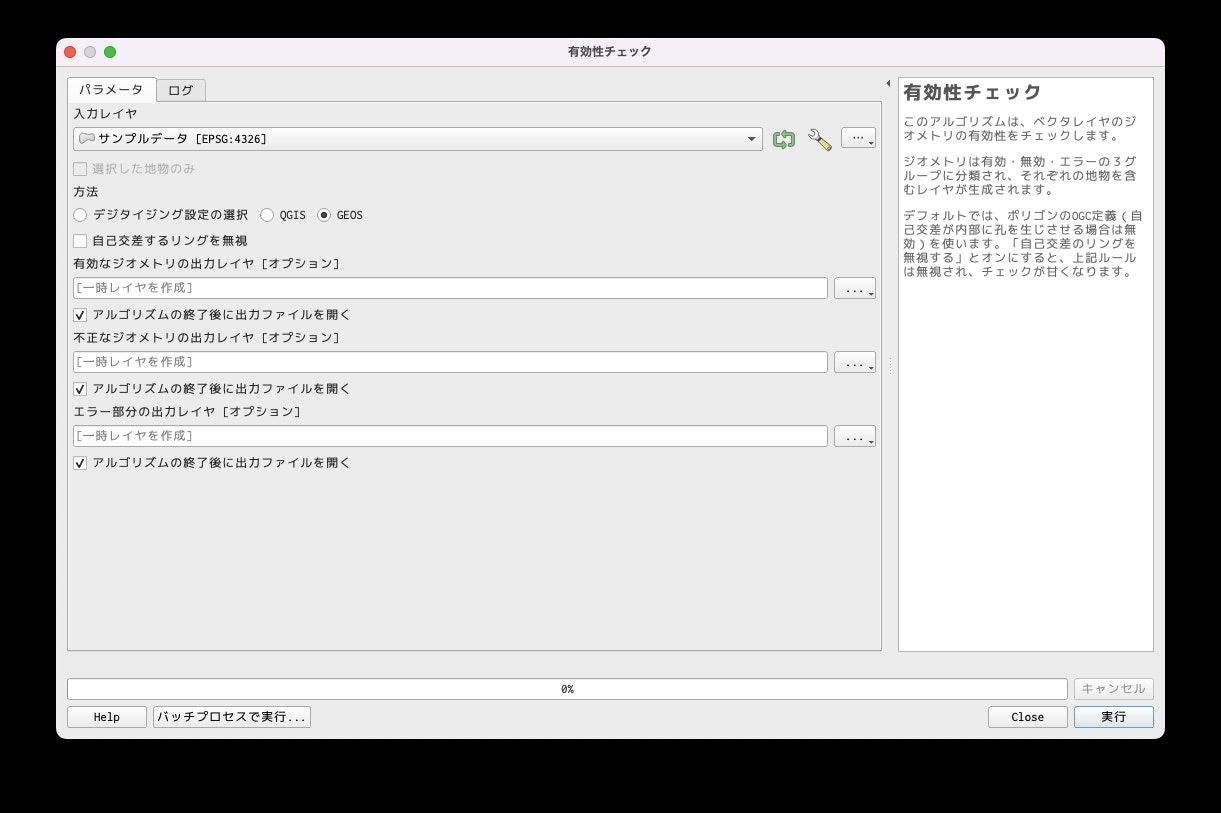
Task: Collapse the help panel with the small arrow
Action: point(888,83)
